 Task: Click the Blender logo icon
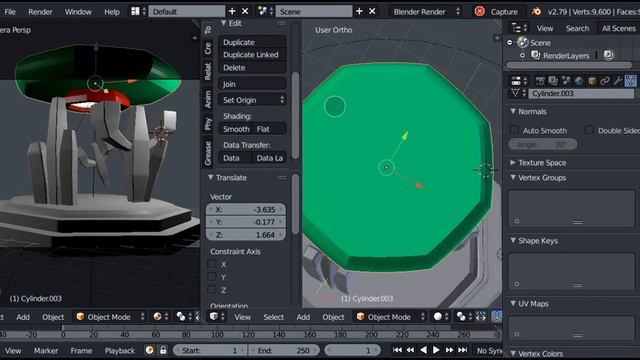click(536, 11)
